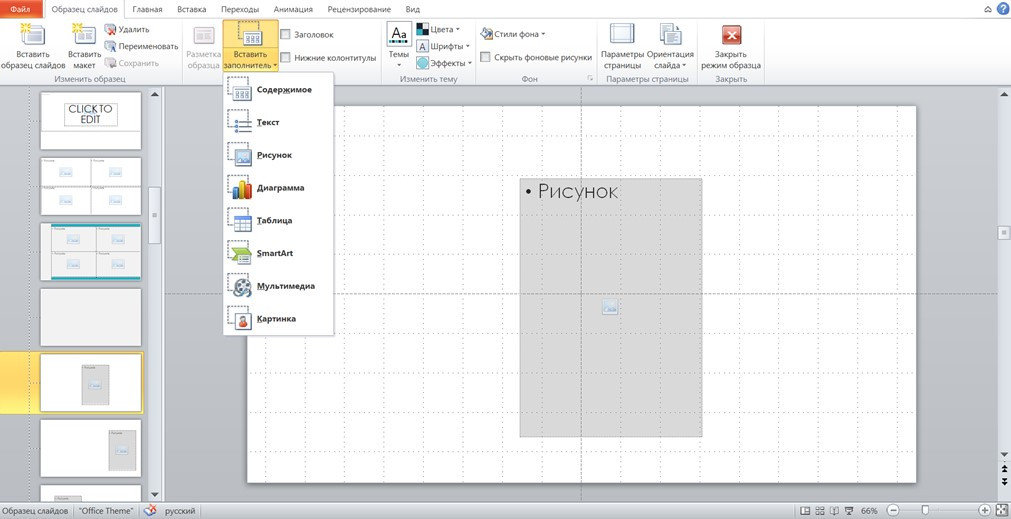Click the Удалить button
The width and height of the screenshot is (1011, 519).
[127, 30]
